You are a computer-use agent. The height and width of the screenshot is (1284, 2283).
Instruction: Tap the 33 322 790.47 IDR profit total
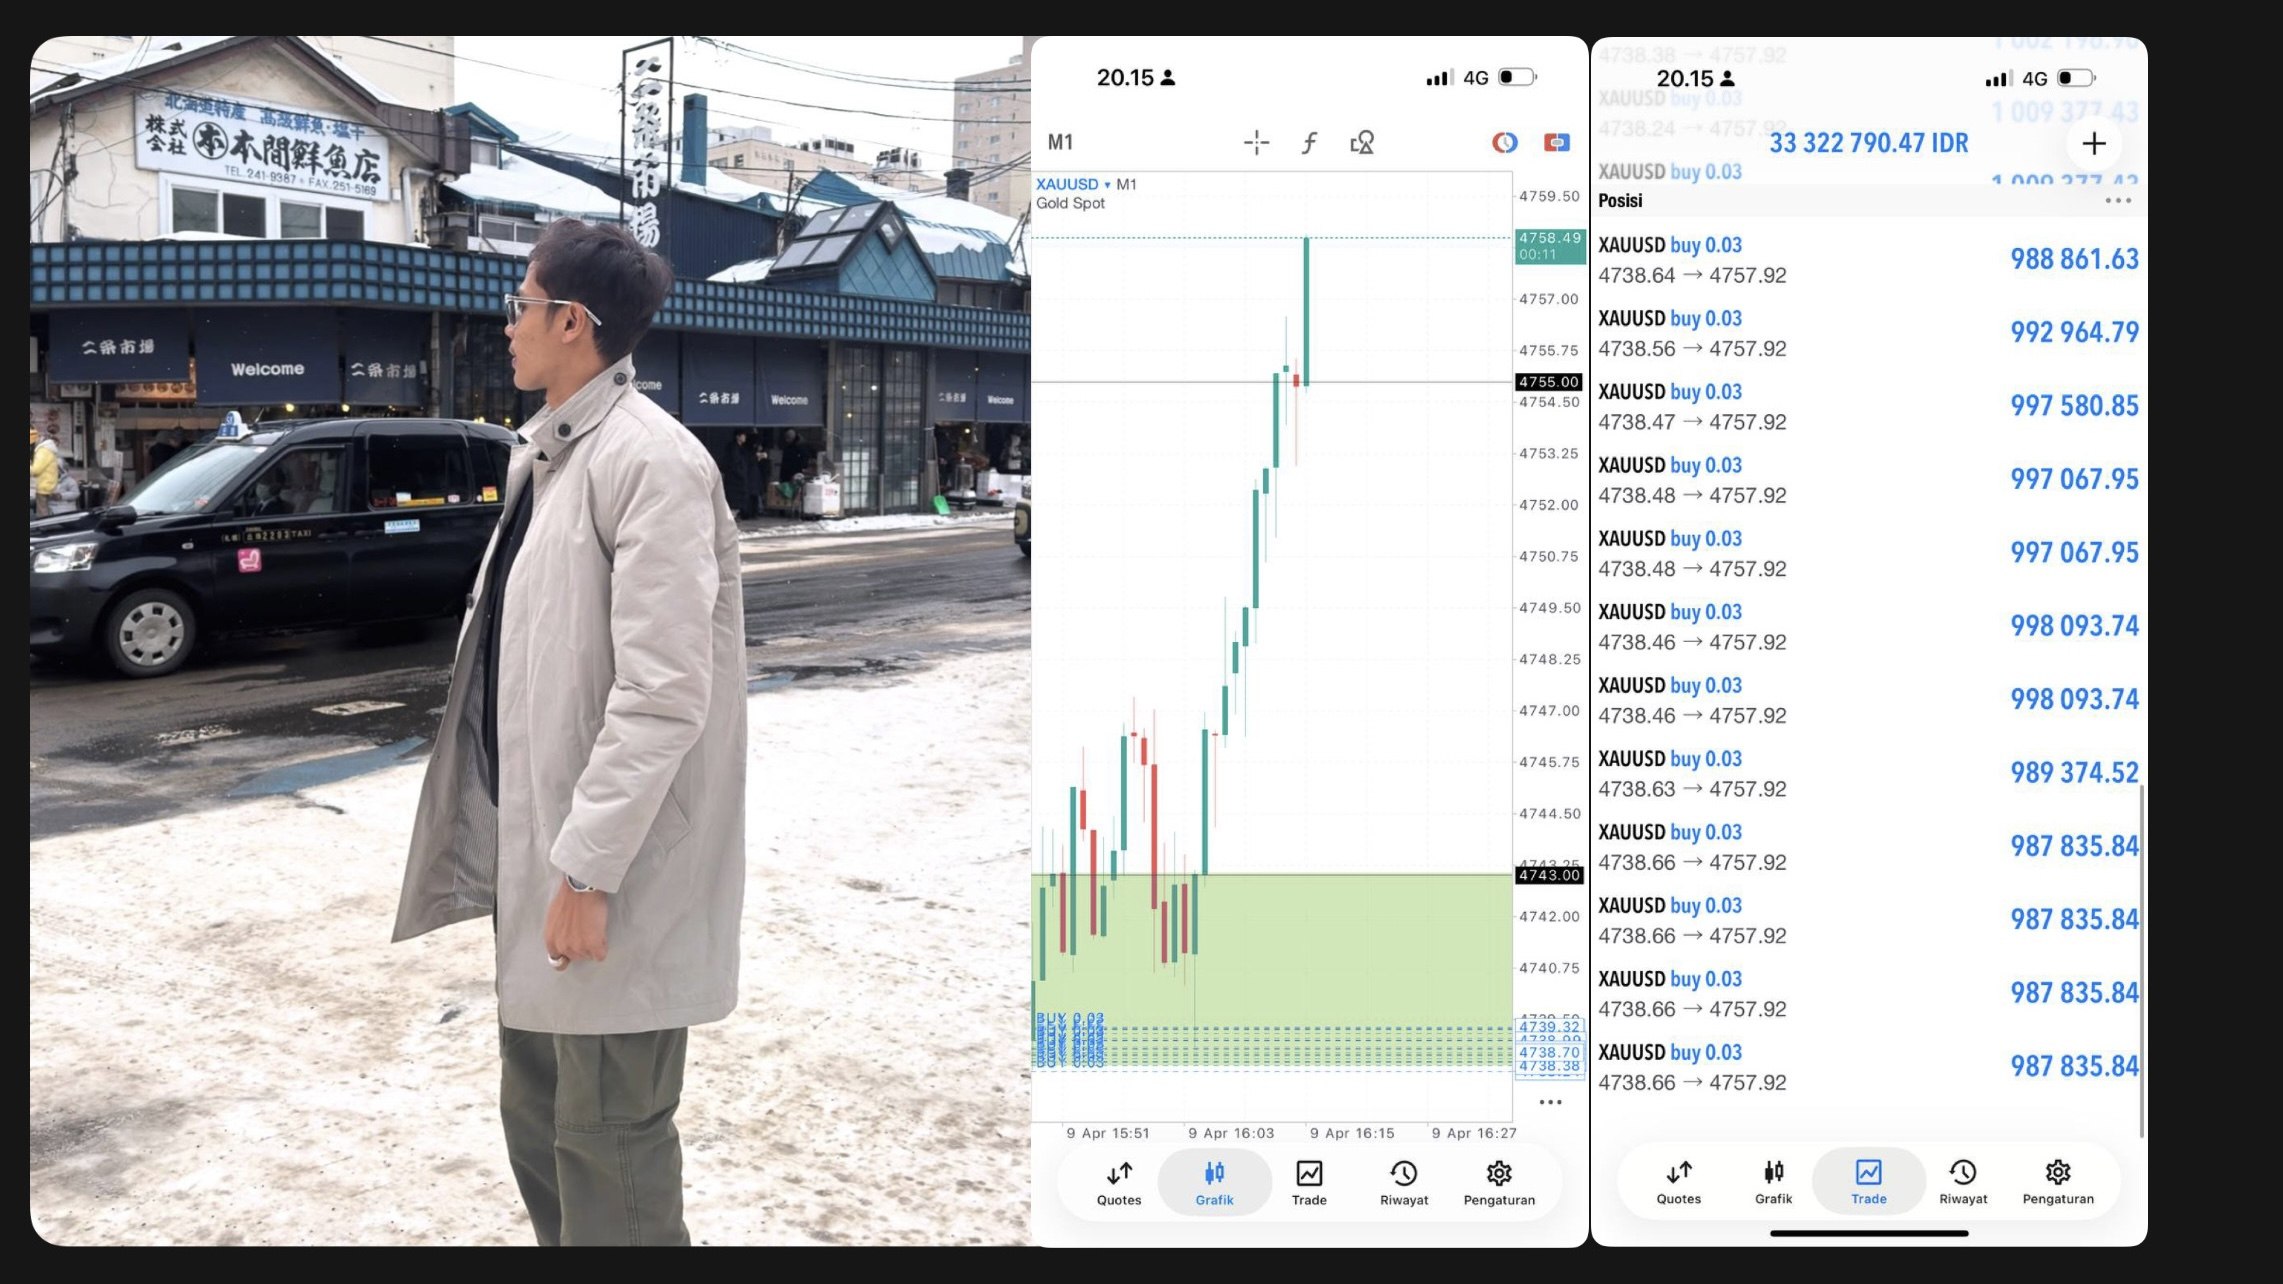click(1868, 143)
